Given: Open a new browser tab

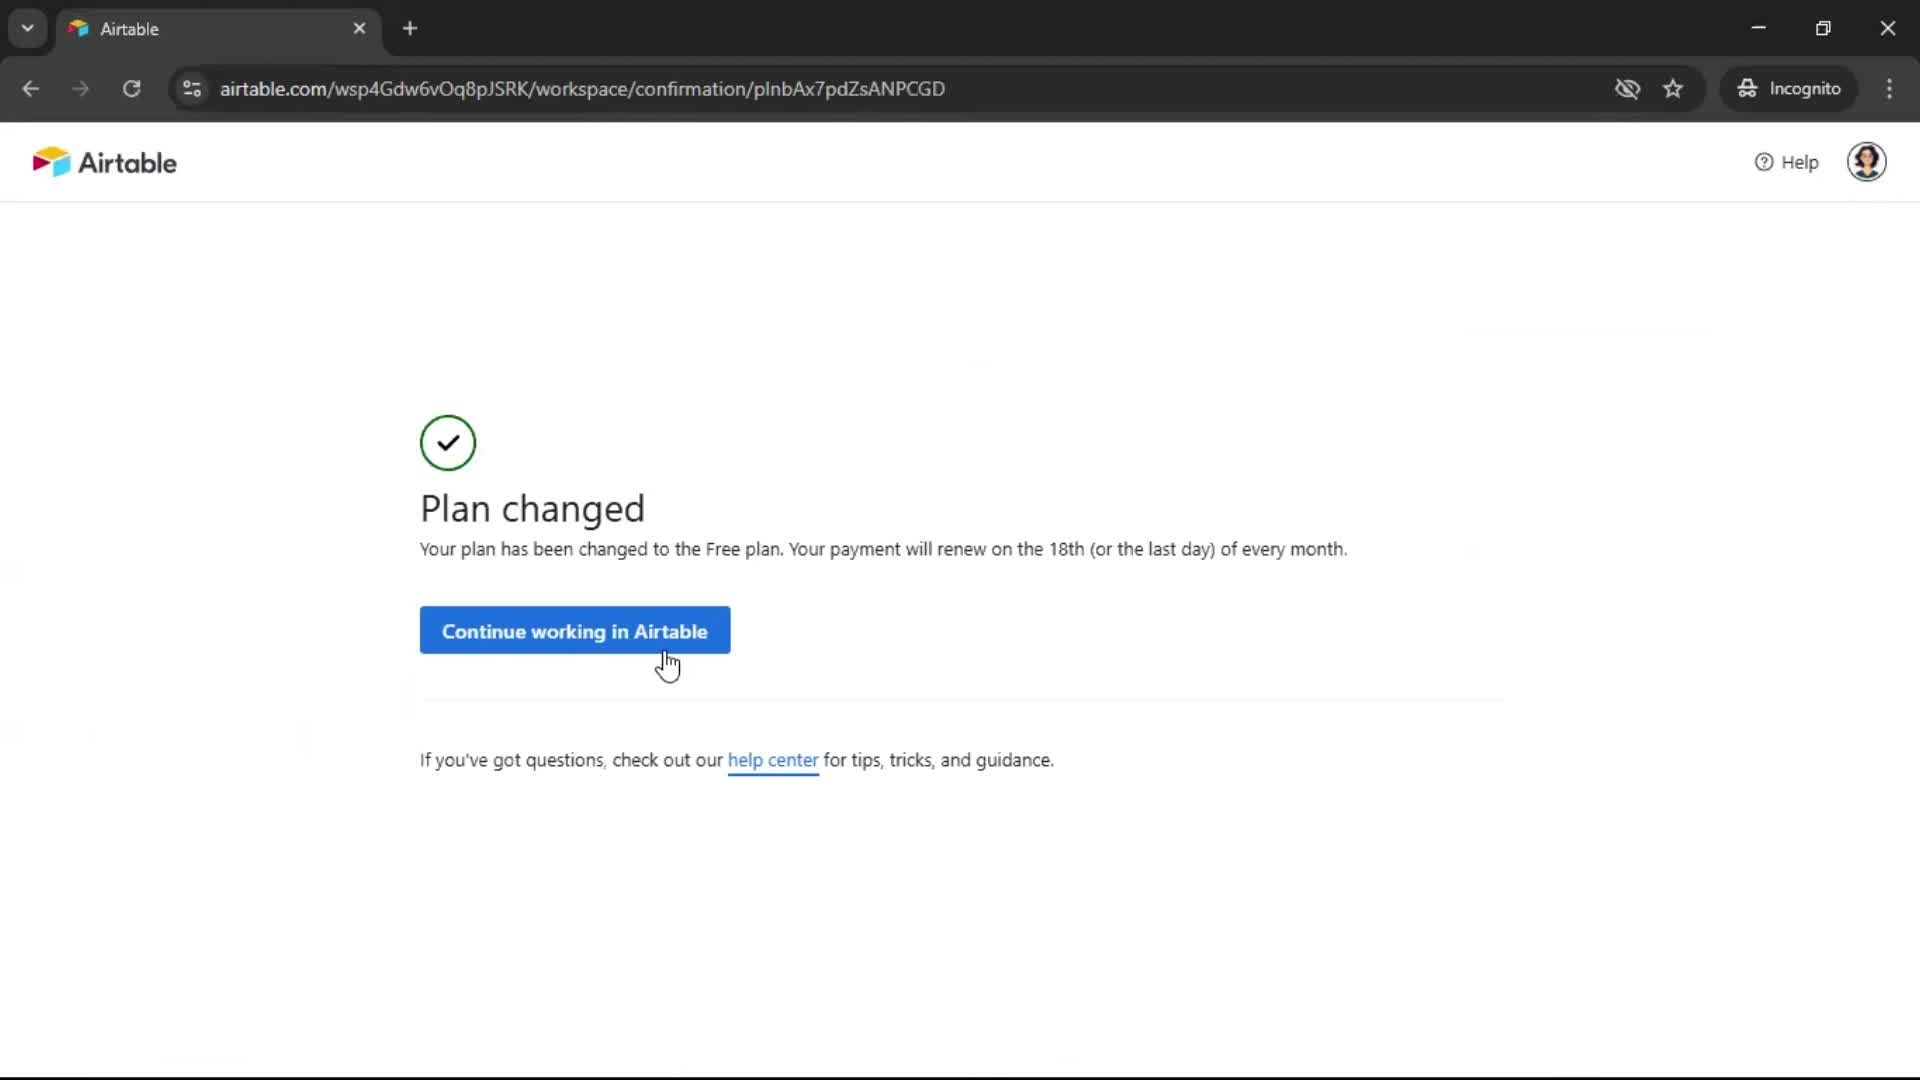Looking at the screenshot, I should coord(410,29).
